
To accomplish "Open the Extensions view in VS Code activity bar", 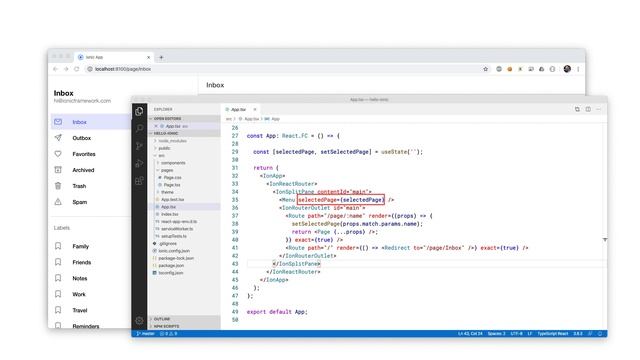I will [139, 180].
